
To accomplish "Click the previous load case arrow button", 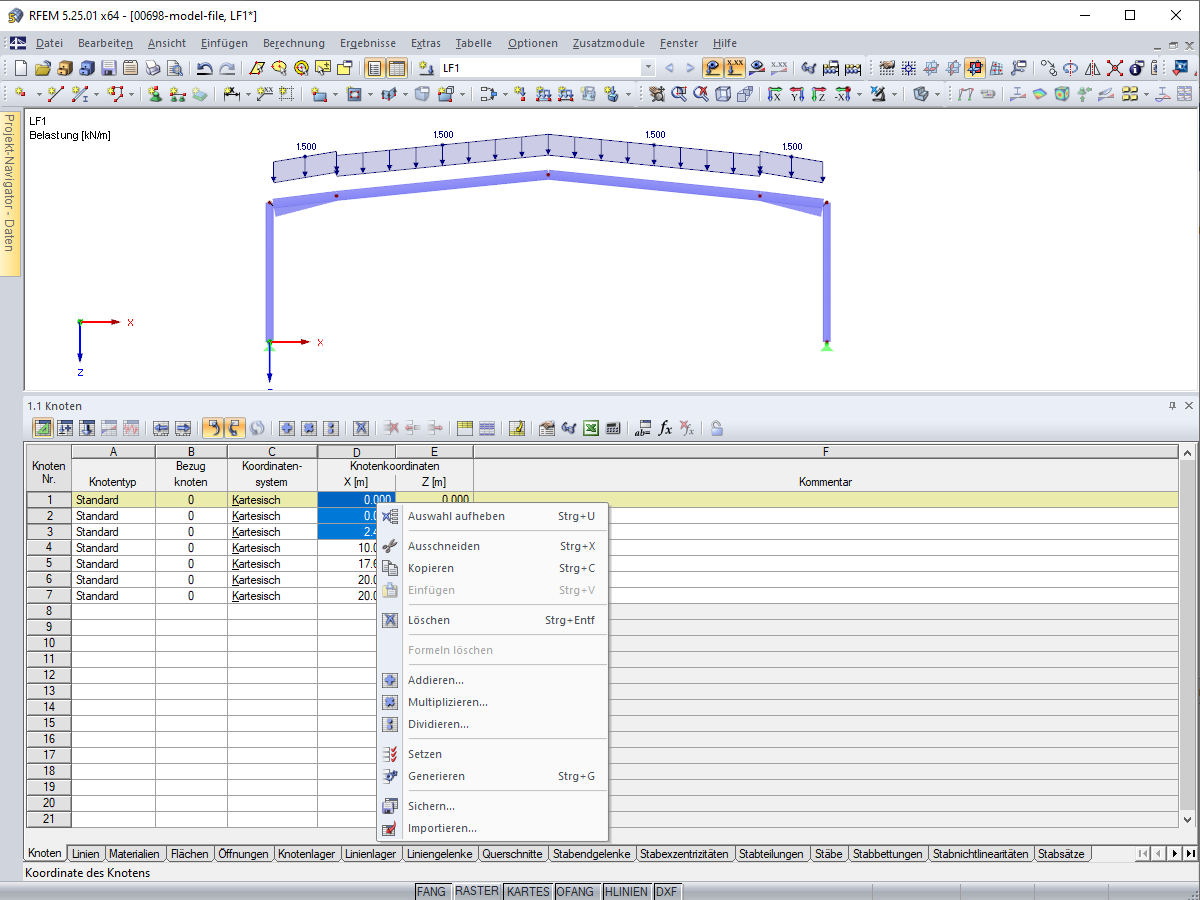I will pos(669,68).
